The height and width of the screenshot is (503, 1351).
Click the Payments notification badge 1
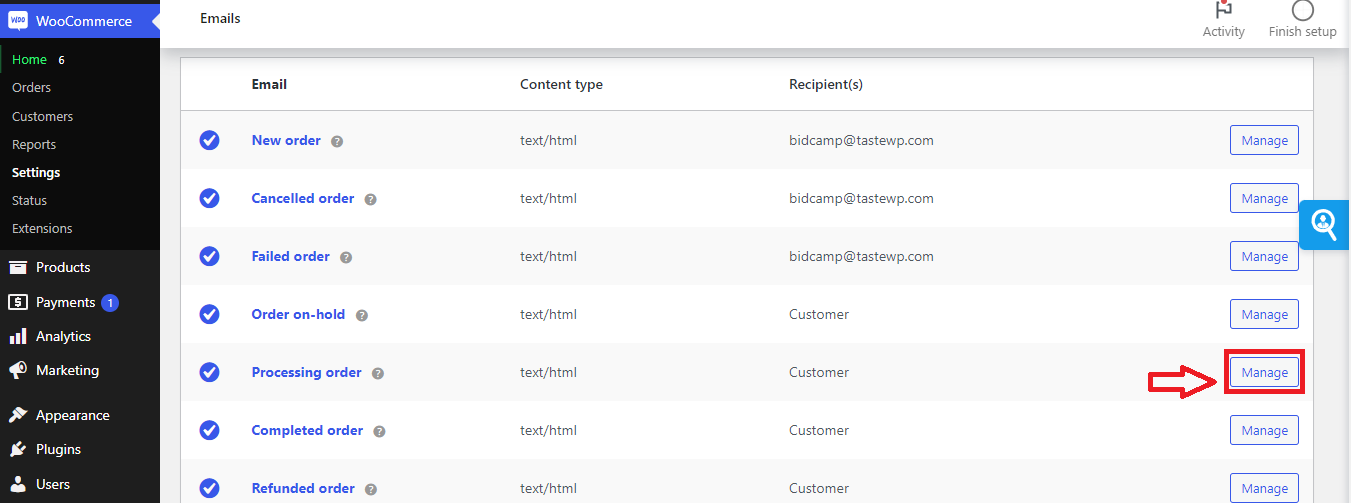110,302
